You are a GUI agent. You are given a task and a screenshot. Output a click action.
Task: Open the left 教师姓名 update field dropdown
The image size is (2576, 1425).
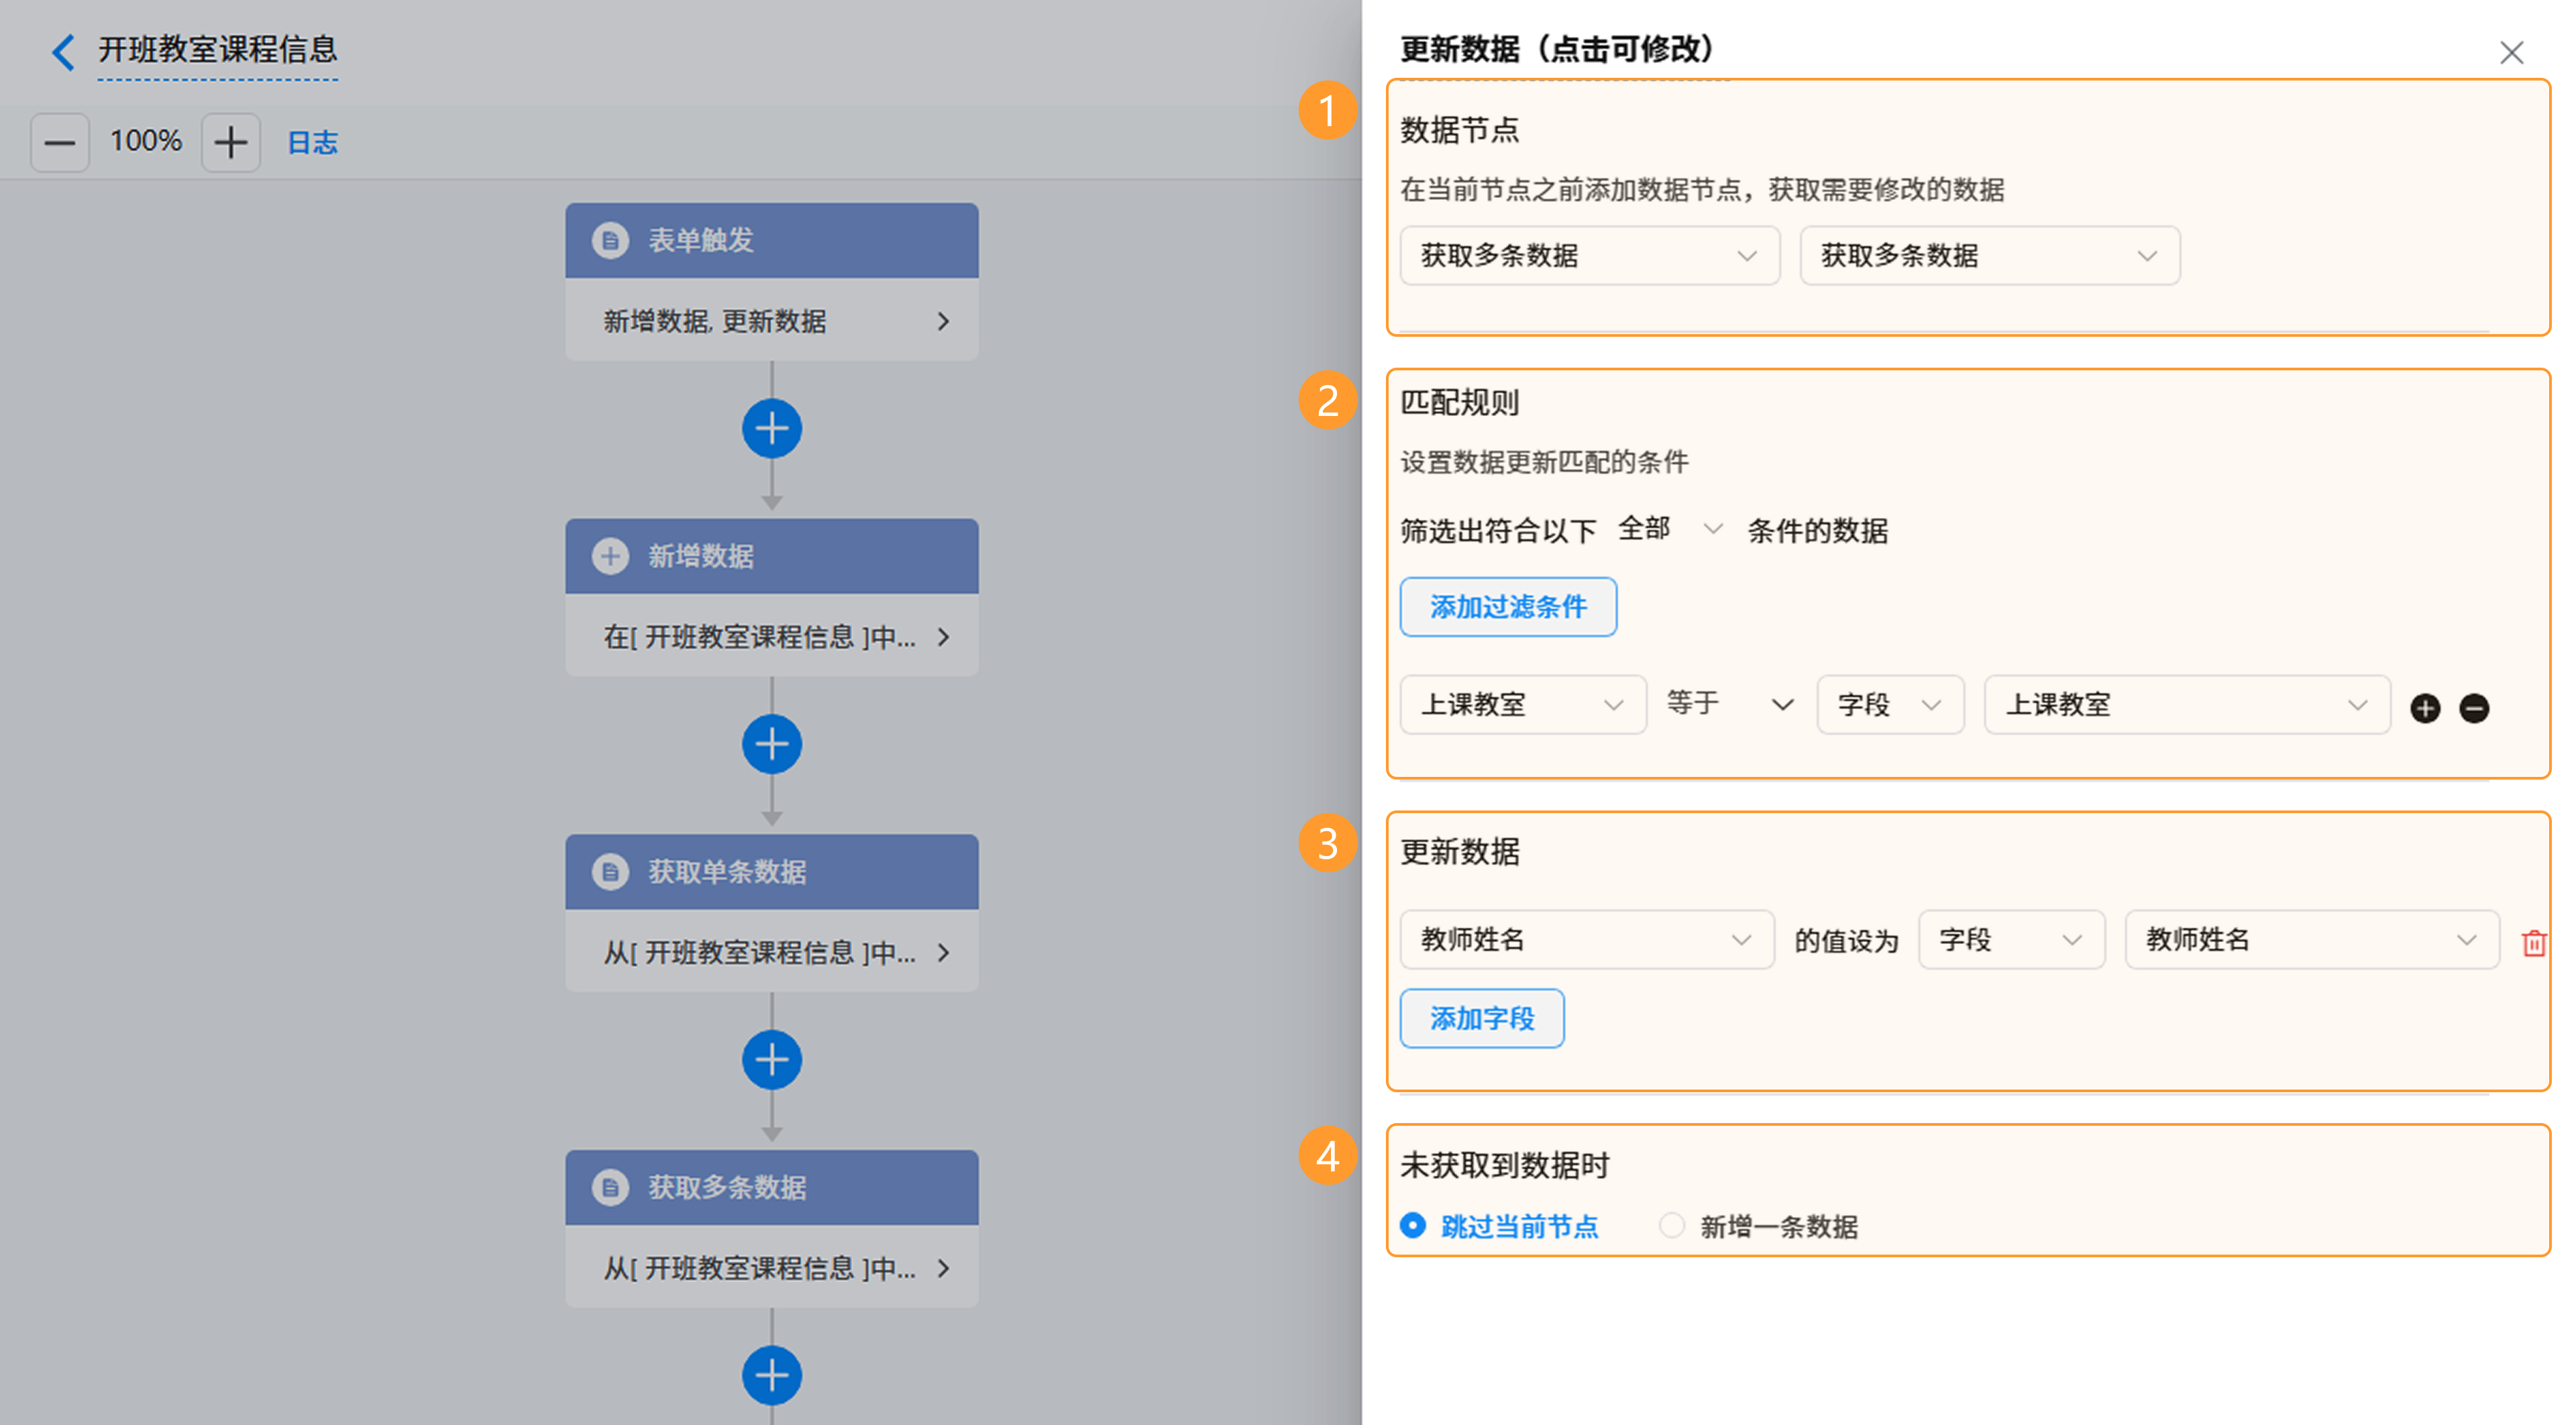[1587, 940]
